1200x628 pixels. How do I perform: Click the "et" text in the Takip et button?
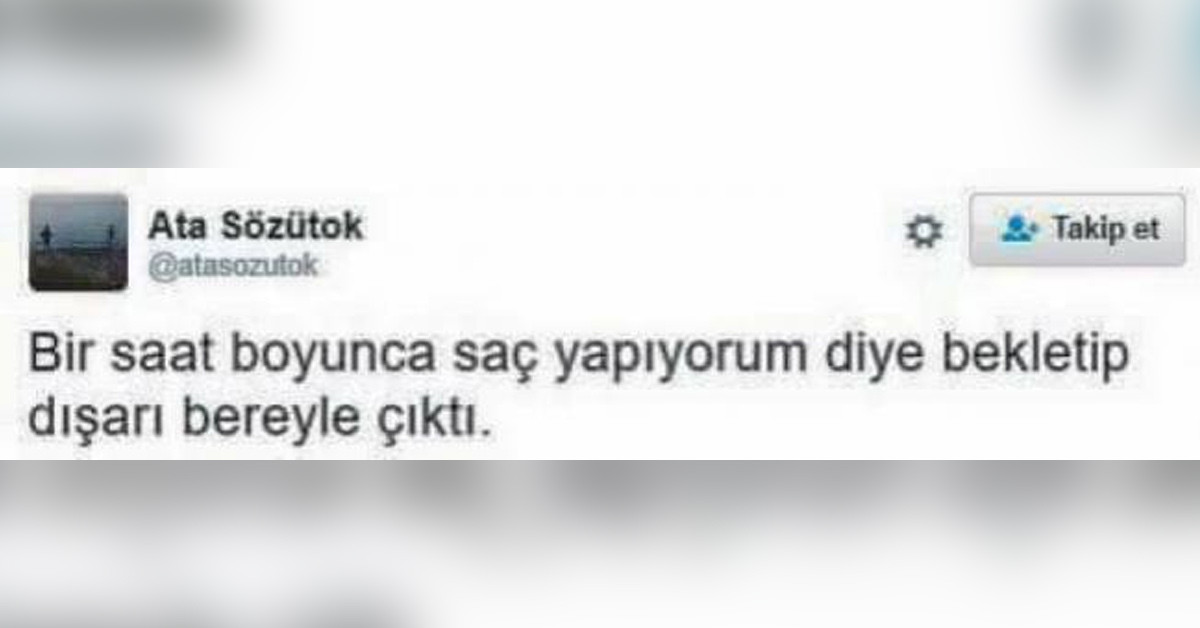[1146, 229]
